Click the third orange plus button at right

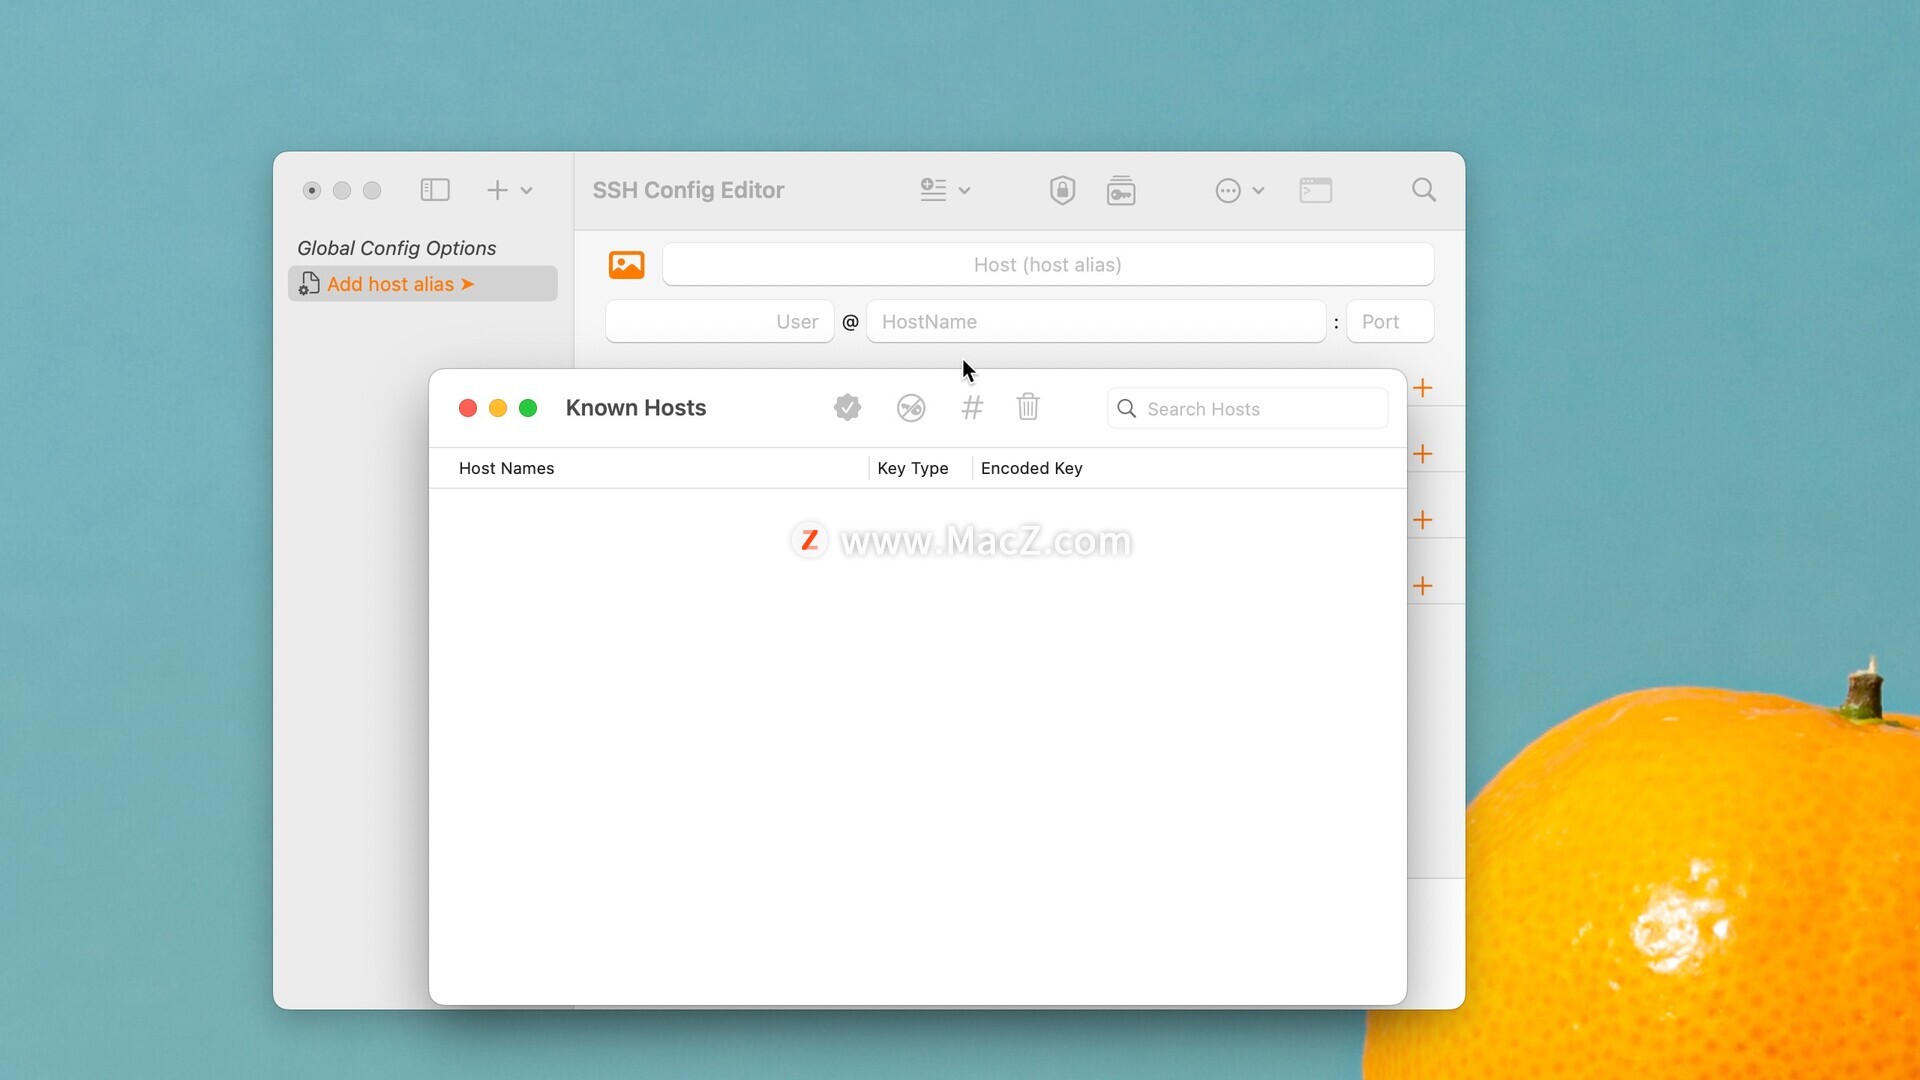pyautogui.click(x=1423, y=520)
